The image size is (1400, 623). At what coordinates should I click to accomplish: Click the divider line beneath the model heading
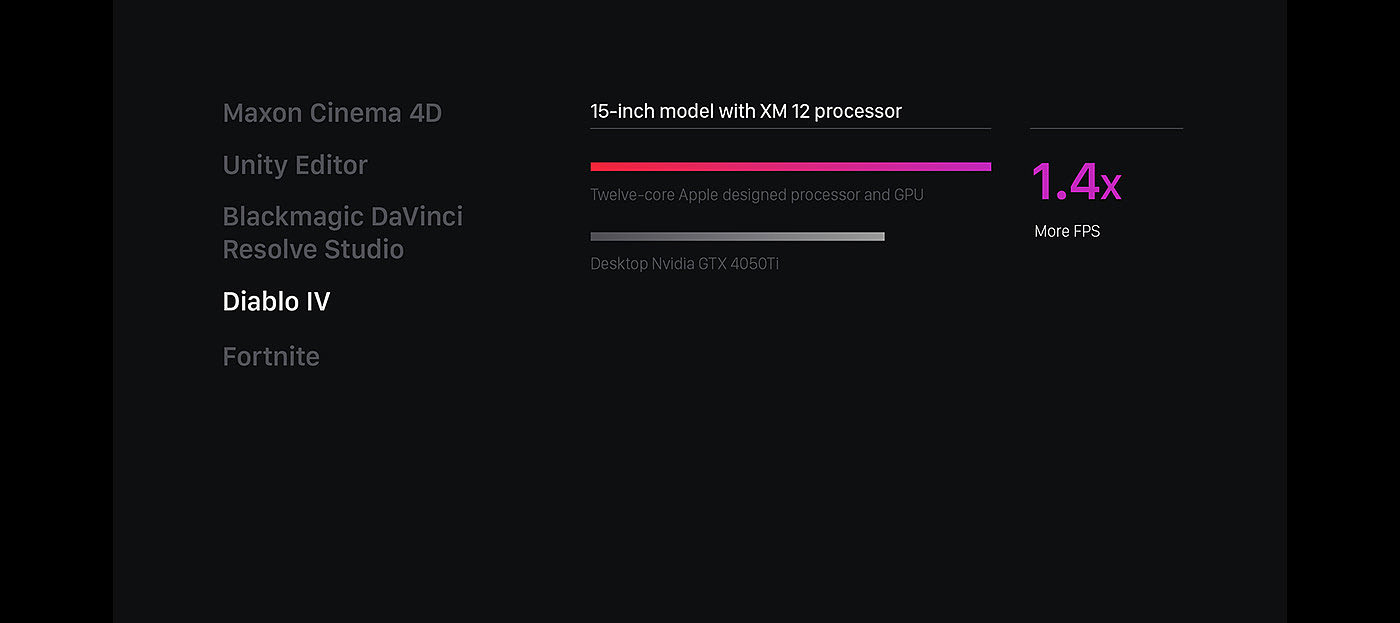point(790,128)
